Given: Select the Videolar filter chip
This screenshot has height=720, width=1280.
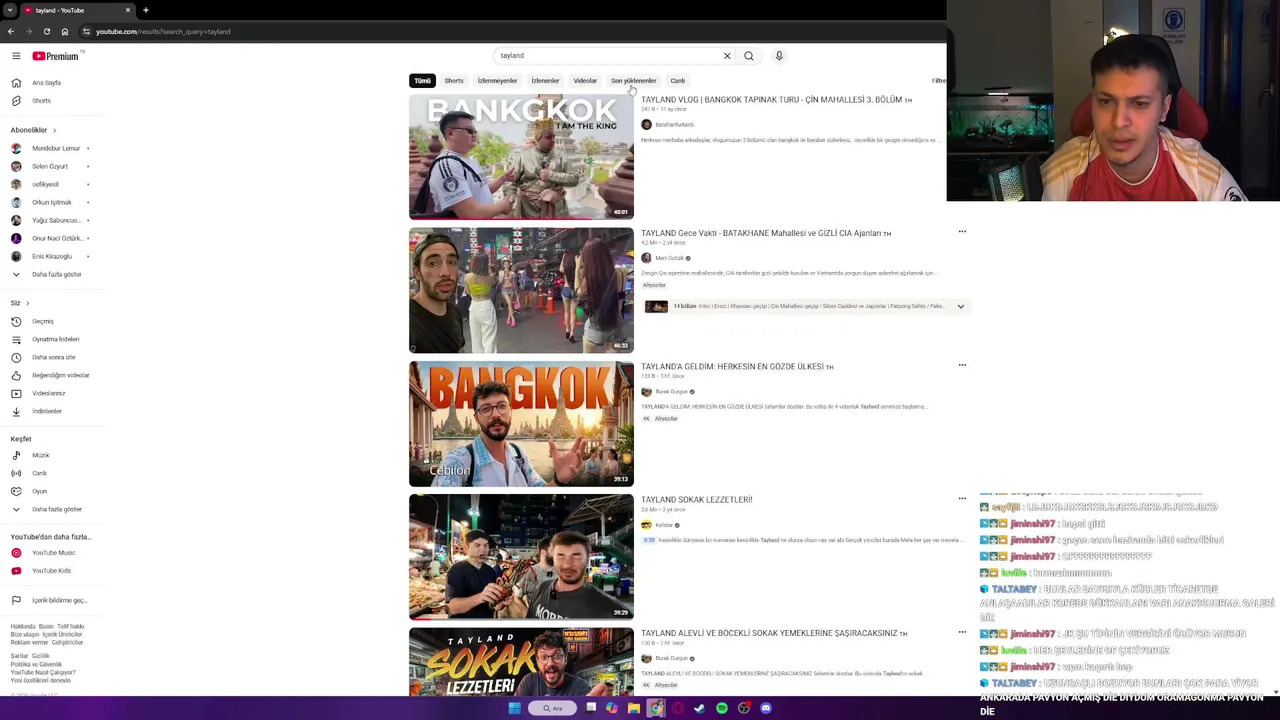Looking at the screenshot, I should click(x=585, y=81).
